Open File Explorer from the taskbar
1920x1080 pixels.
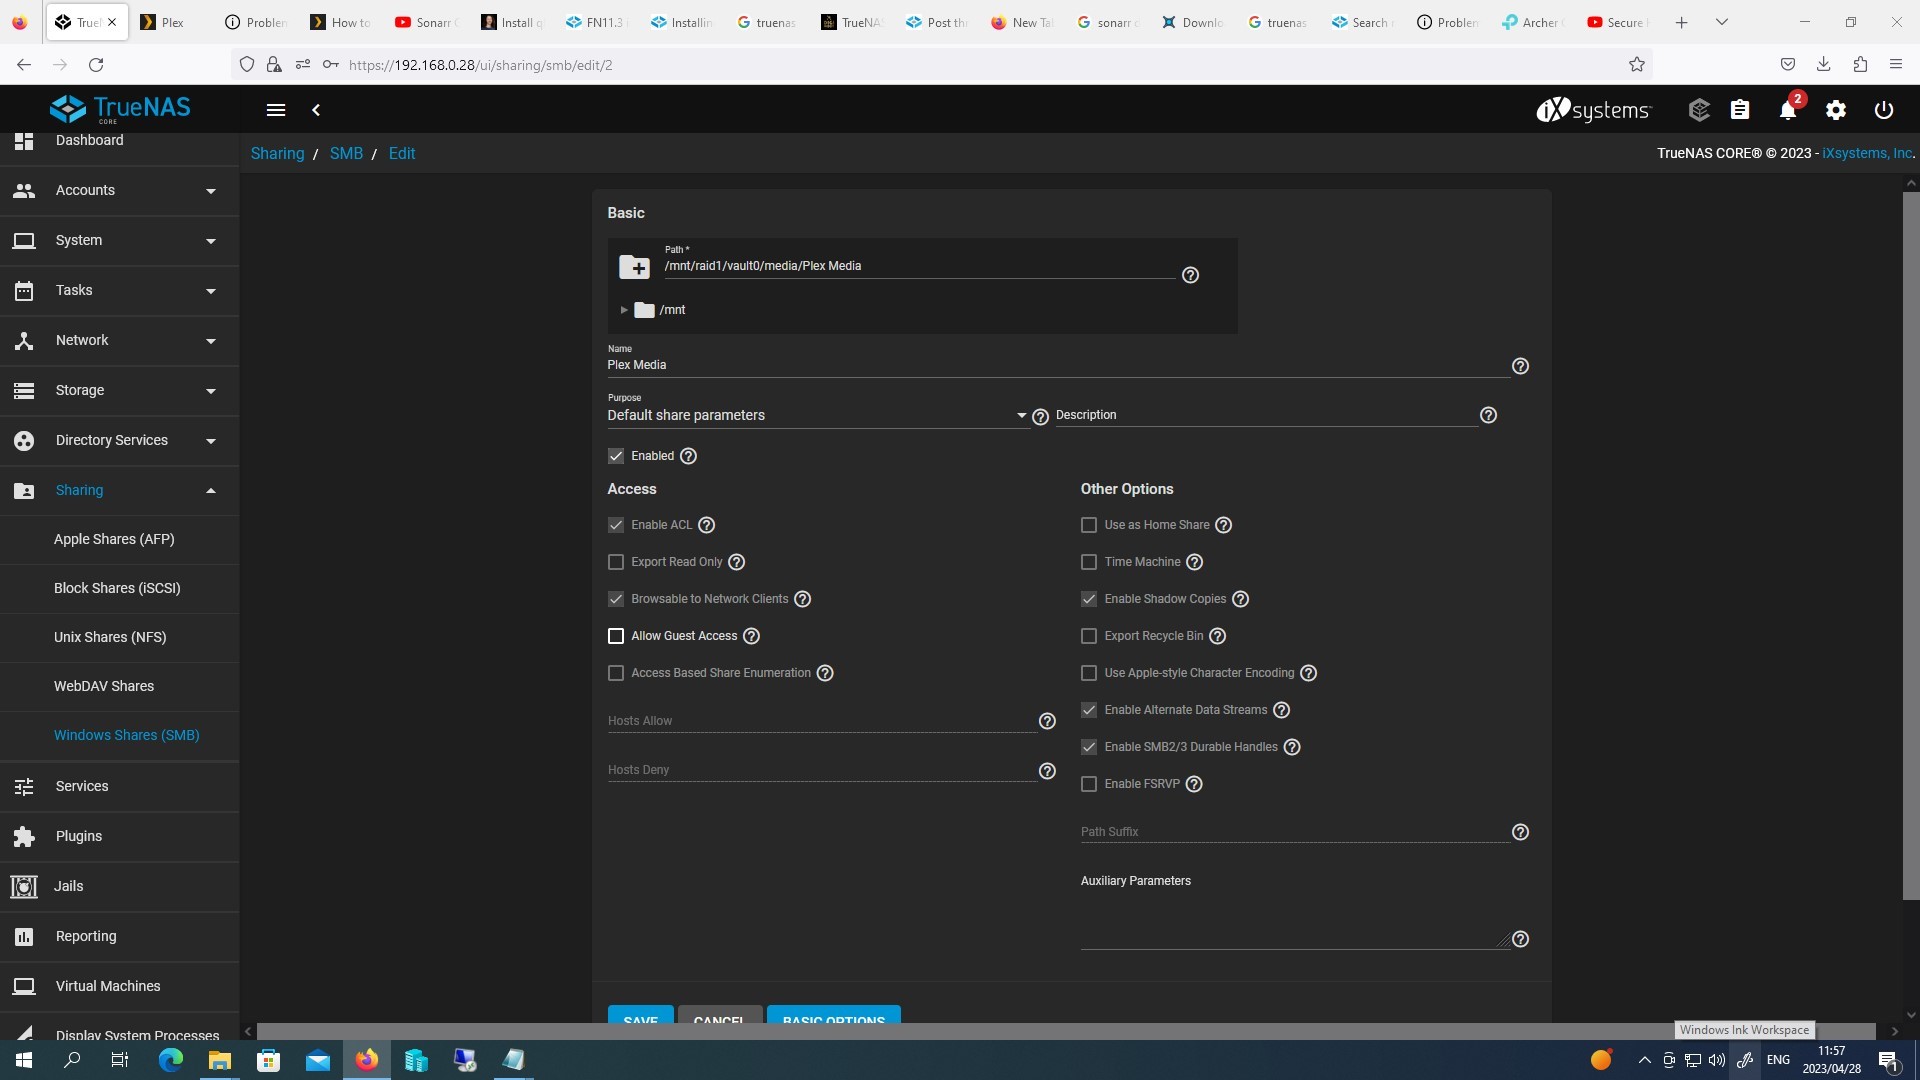click(219, 1060)
